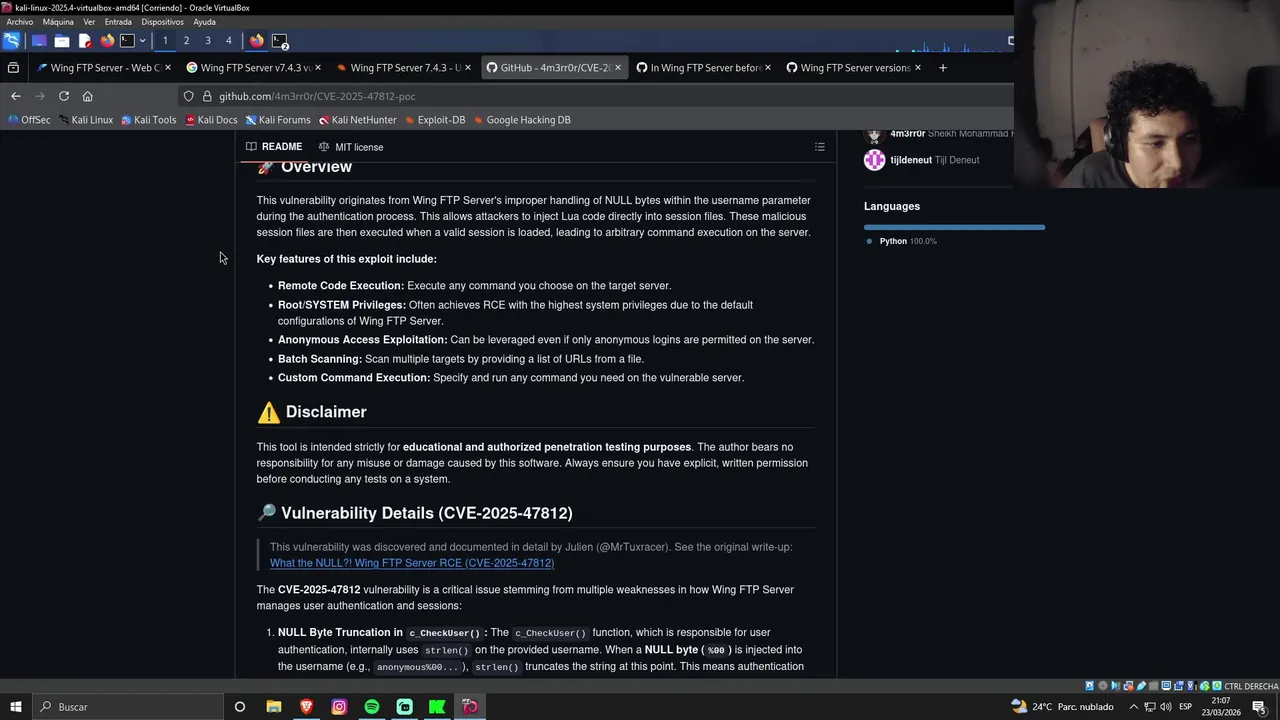Open the Archivo VirtualBox menu
Viewport: 1280px width, 720px height.
click(x=19, y=22)
